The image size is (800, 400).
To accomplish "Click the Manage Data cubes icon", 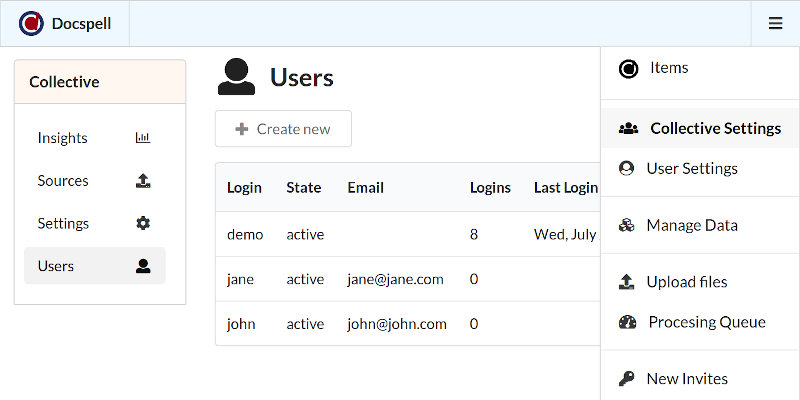I will (x=627, y=225).
